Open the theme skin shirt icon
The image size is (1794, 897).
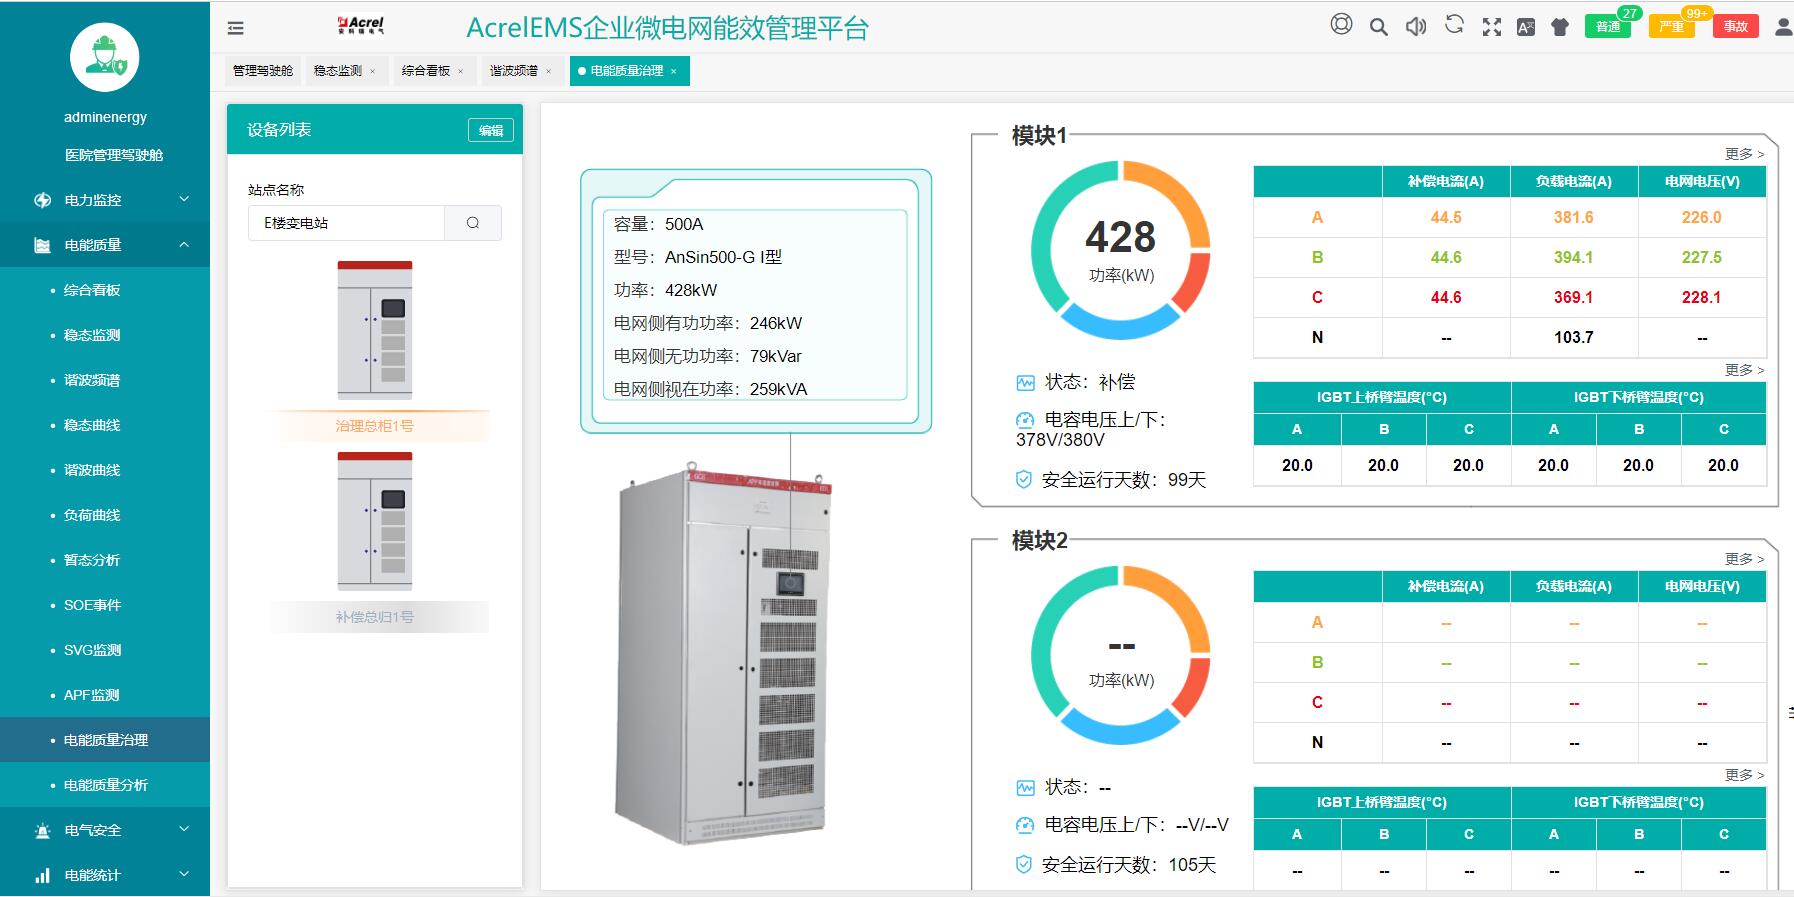(1560, 27)
